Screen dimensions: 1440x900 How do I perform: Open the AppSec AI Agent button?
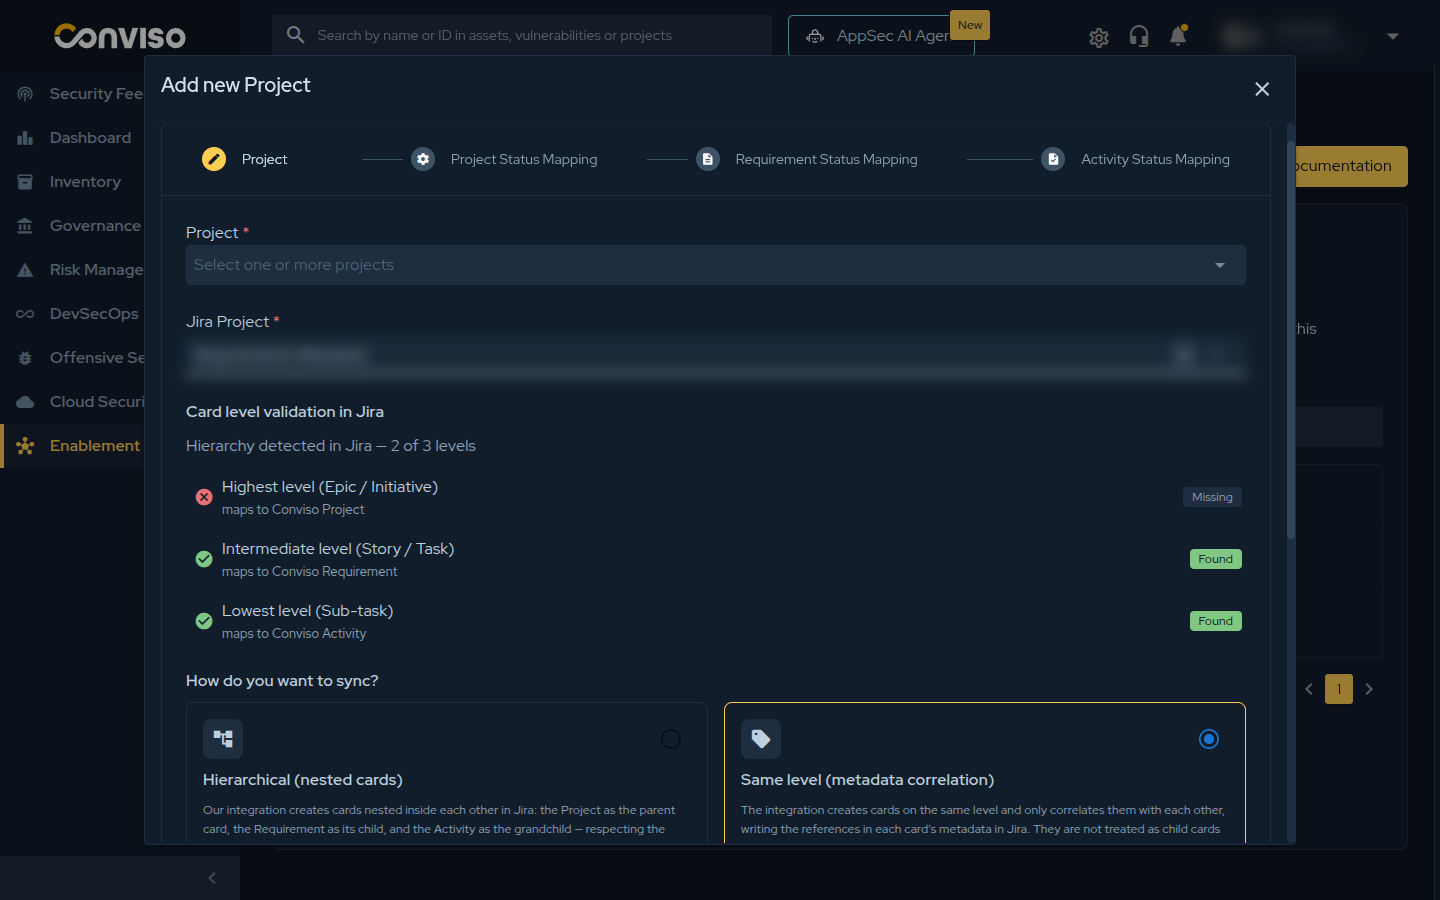pos(881,36)
